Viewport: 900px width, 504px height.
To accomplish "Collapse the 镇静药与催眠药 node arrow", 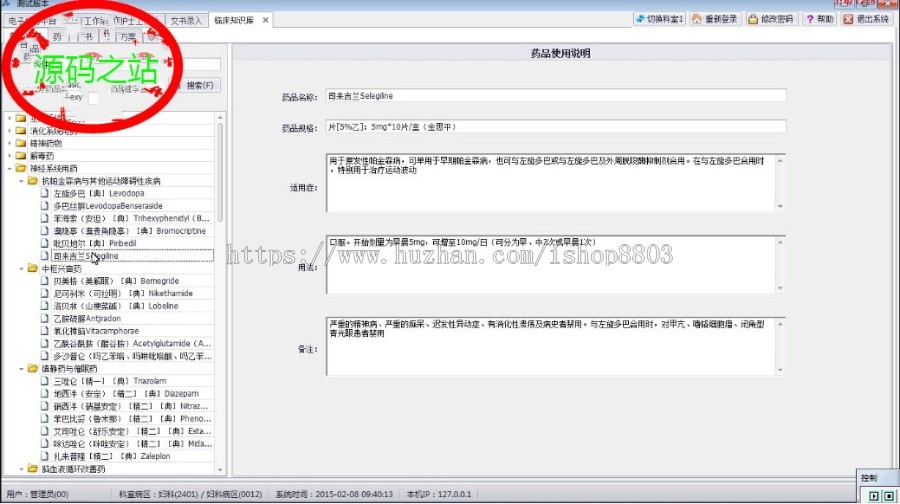I will 21,368.
